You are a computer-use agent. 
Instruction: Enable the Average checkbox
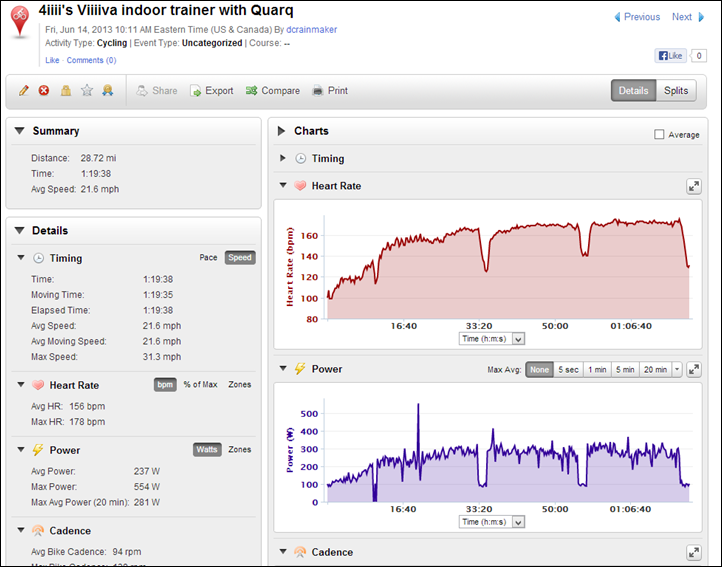pos(659,134)
